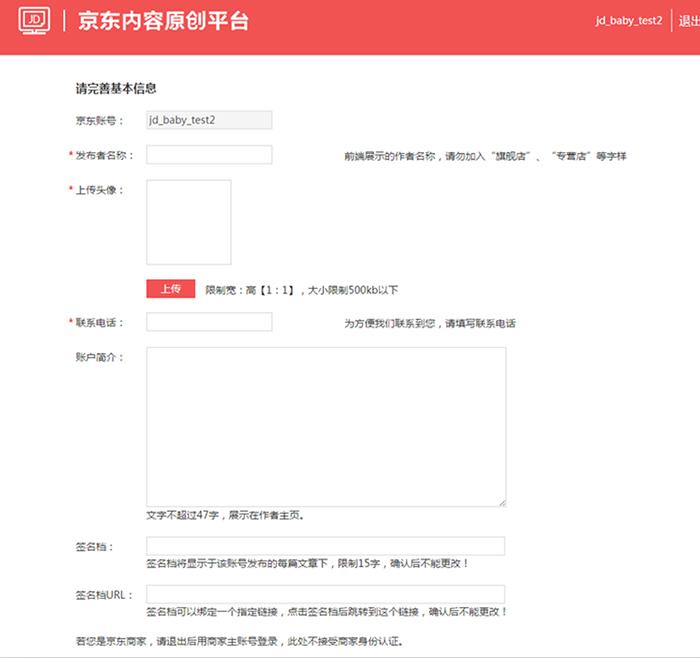Focus the 联系电话 input field
Viewport: 700px width, 658px height.
click(x=209, y=322)
